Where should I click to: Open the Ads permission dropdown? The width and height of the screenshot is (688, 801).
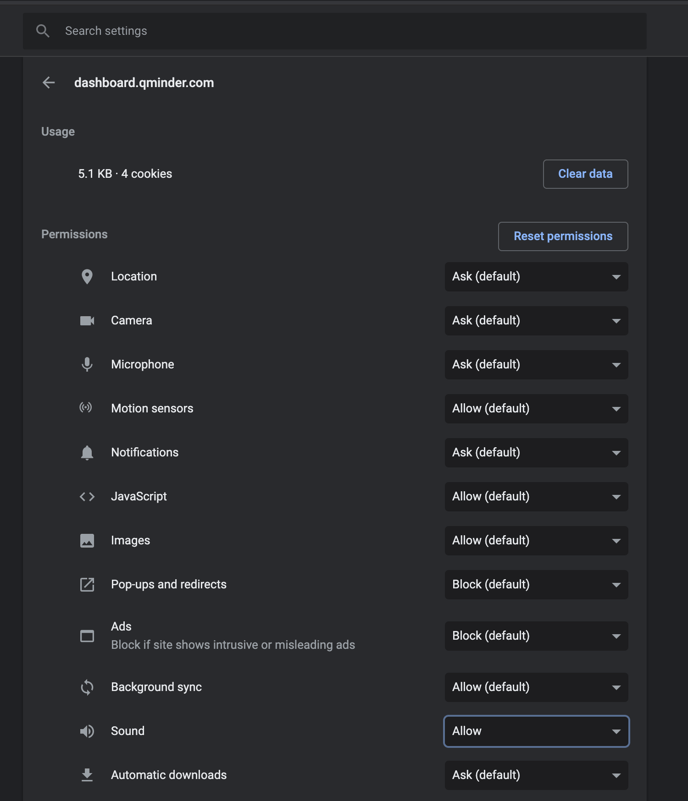point(536,635)
